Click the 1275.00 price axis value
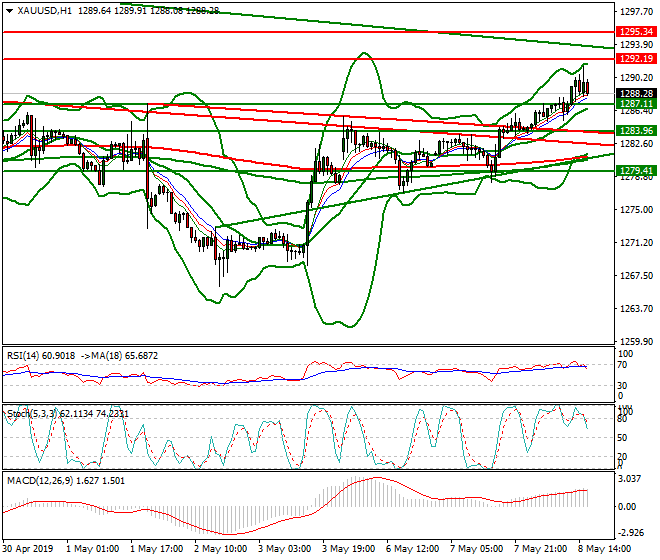This screenshot has width=660, height=560. (x=636, y=210)
